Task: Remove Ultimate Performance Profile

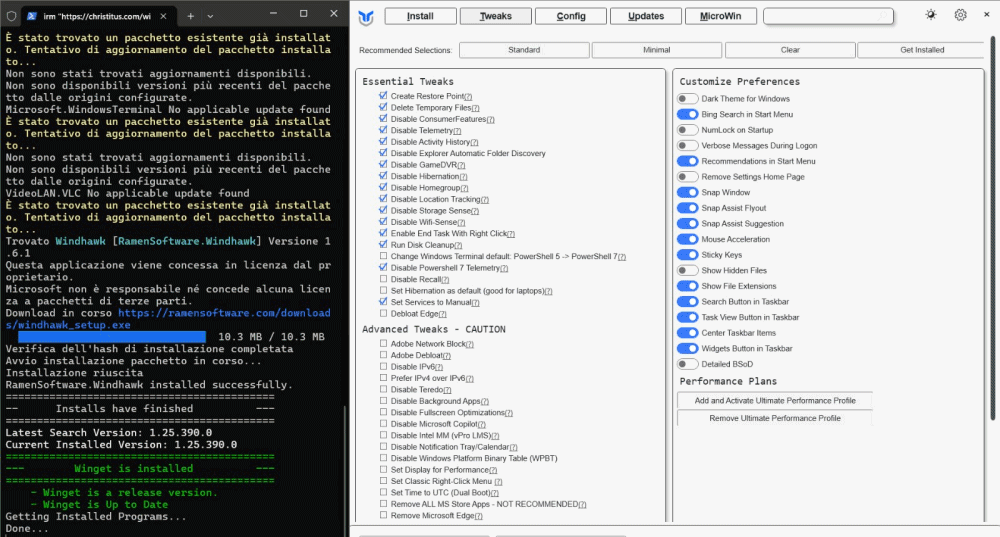Action: (775, 418)
